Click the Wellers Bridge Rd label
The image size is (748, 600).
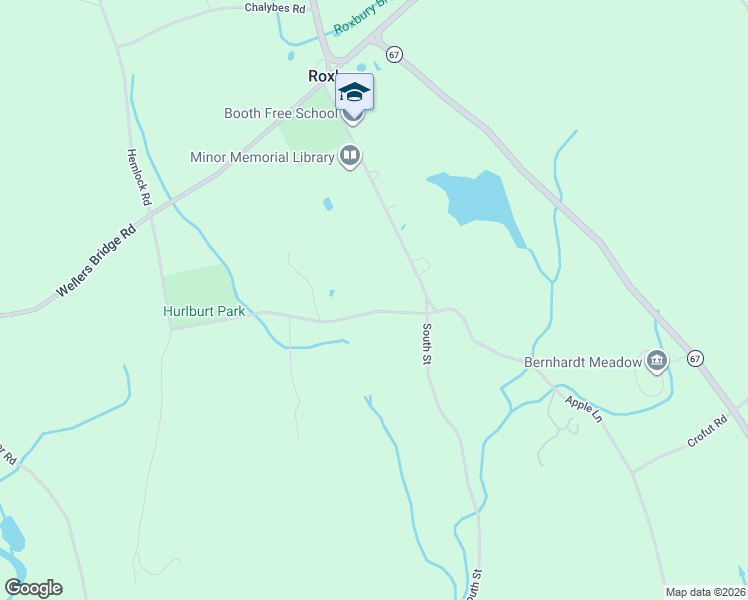point(96,260)
